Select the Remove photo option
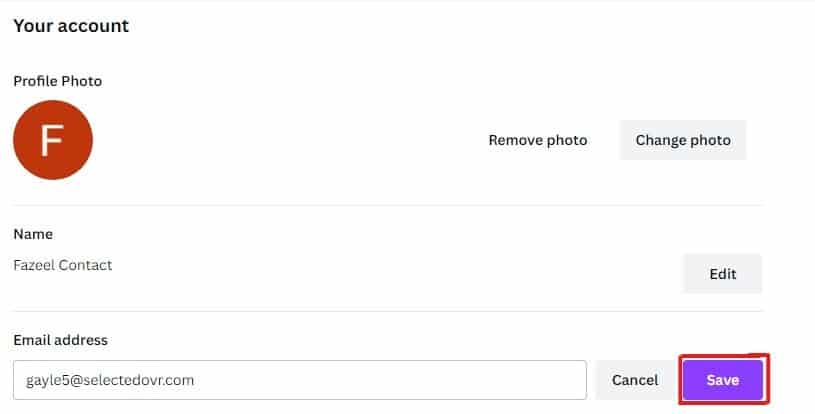Viewport: 815px width, 414px height. click(x=538, y=140)
